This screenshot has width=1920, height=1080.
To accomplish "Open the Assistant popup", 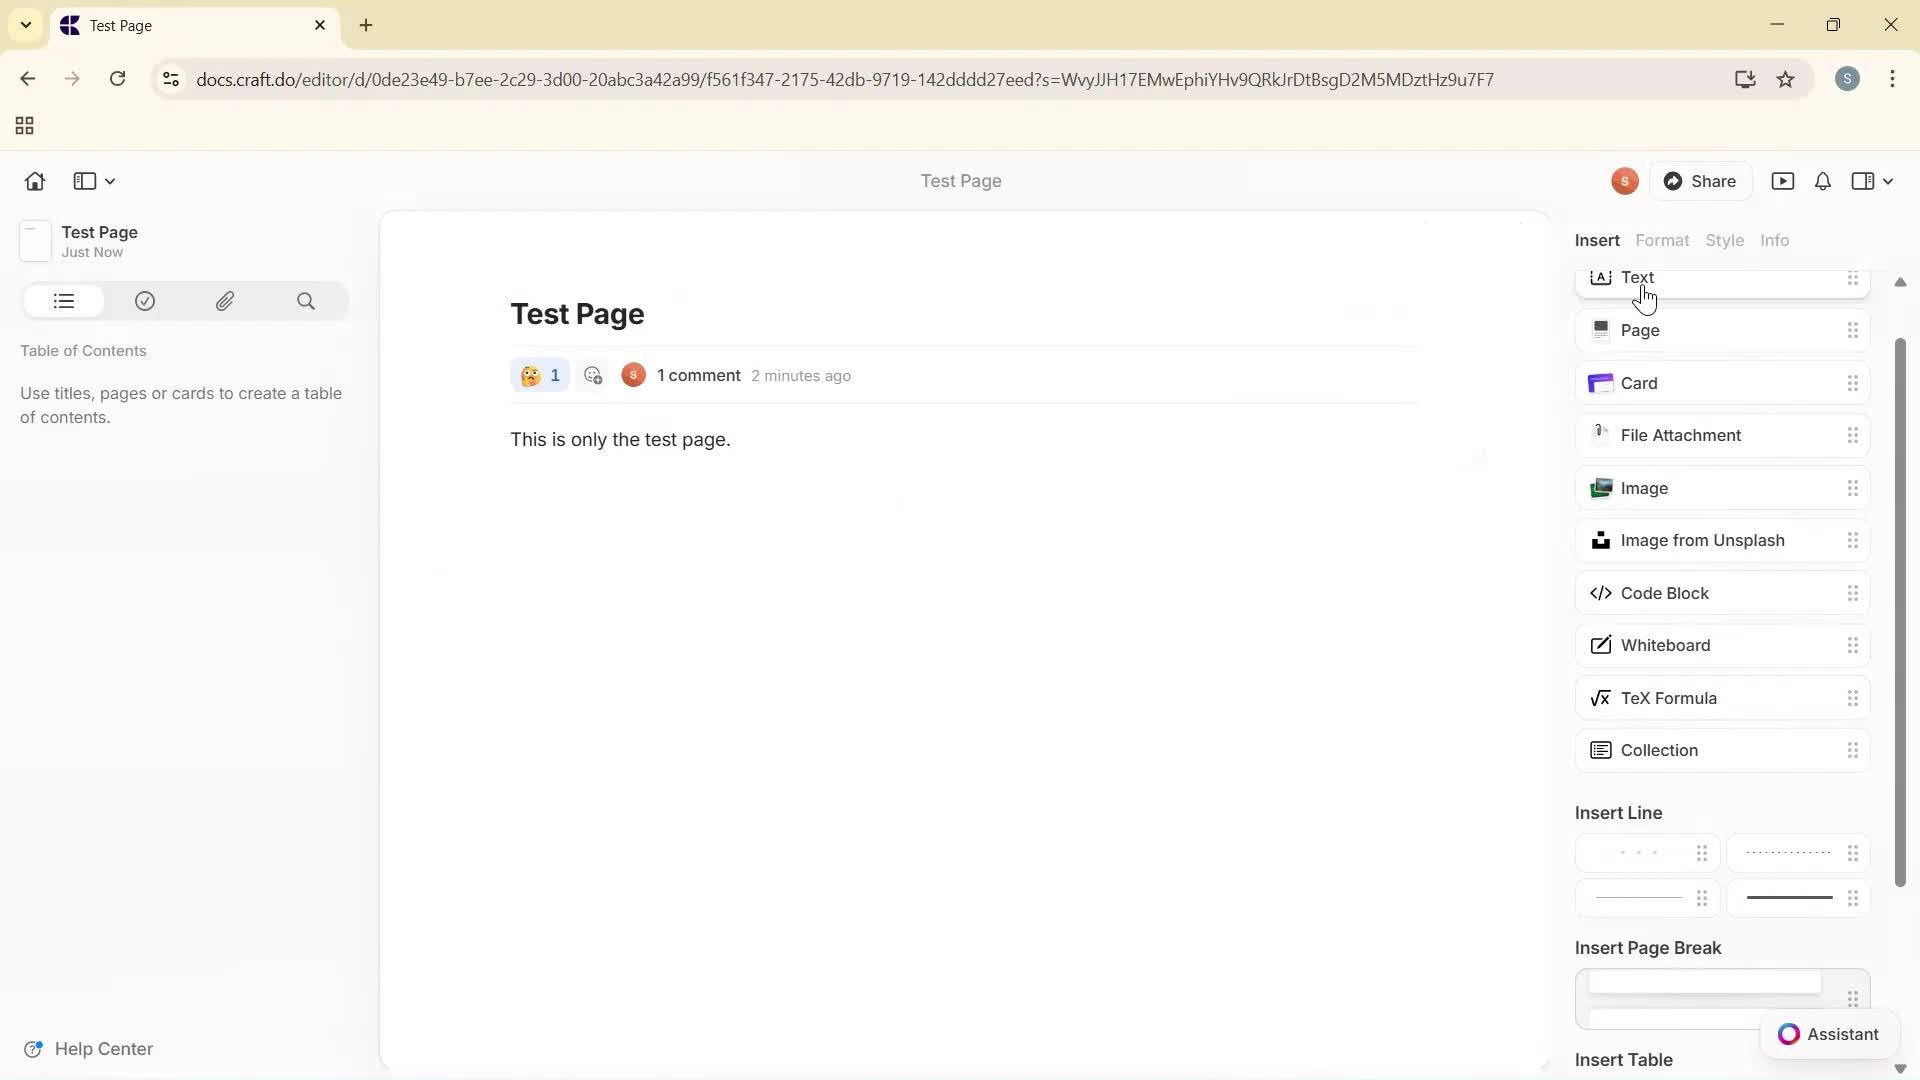I will (x=1829, y=1034).
